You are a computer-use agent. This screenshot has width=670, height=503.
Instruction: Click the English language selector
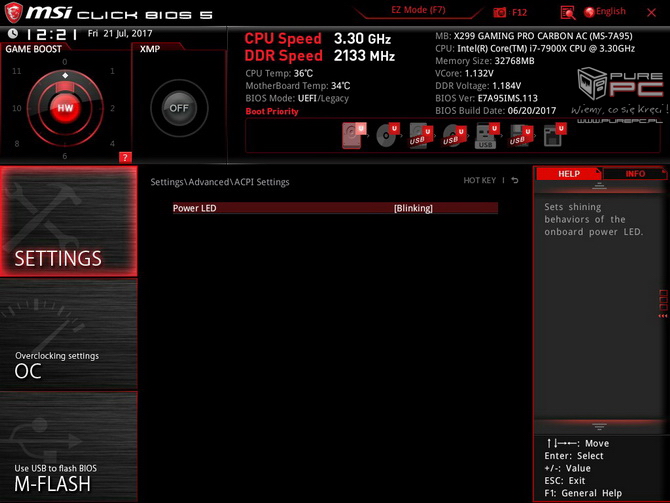[611, 12]
